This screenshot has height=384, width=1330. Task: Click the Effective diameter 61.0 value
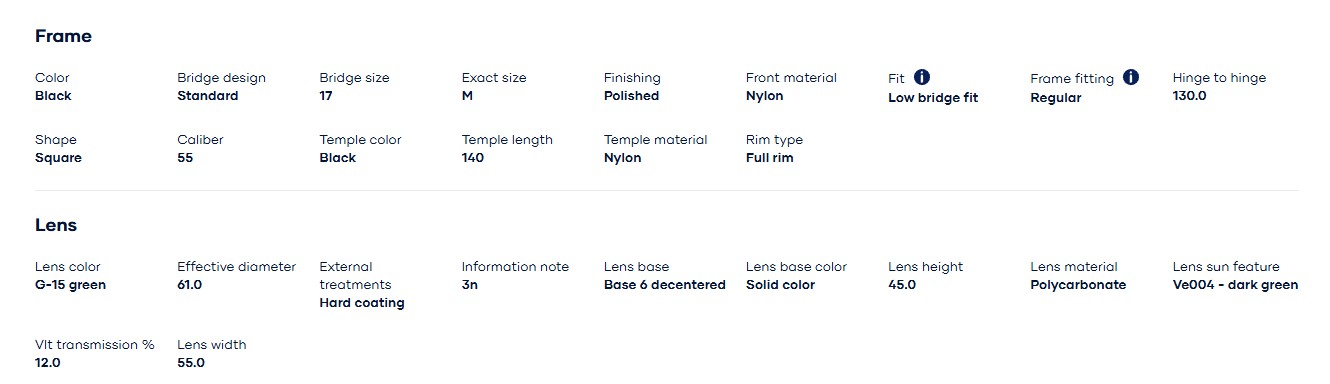pyautogui.click(x=190, y=285)
